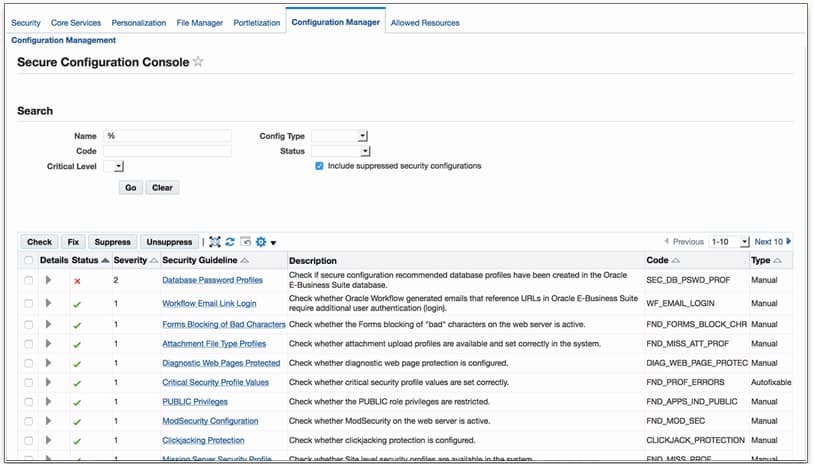Click the green check status for PUBLIC Privileges
Viewport: 813px width, 464px height.
coord(77,403)
